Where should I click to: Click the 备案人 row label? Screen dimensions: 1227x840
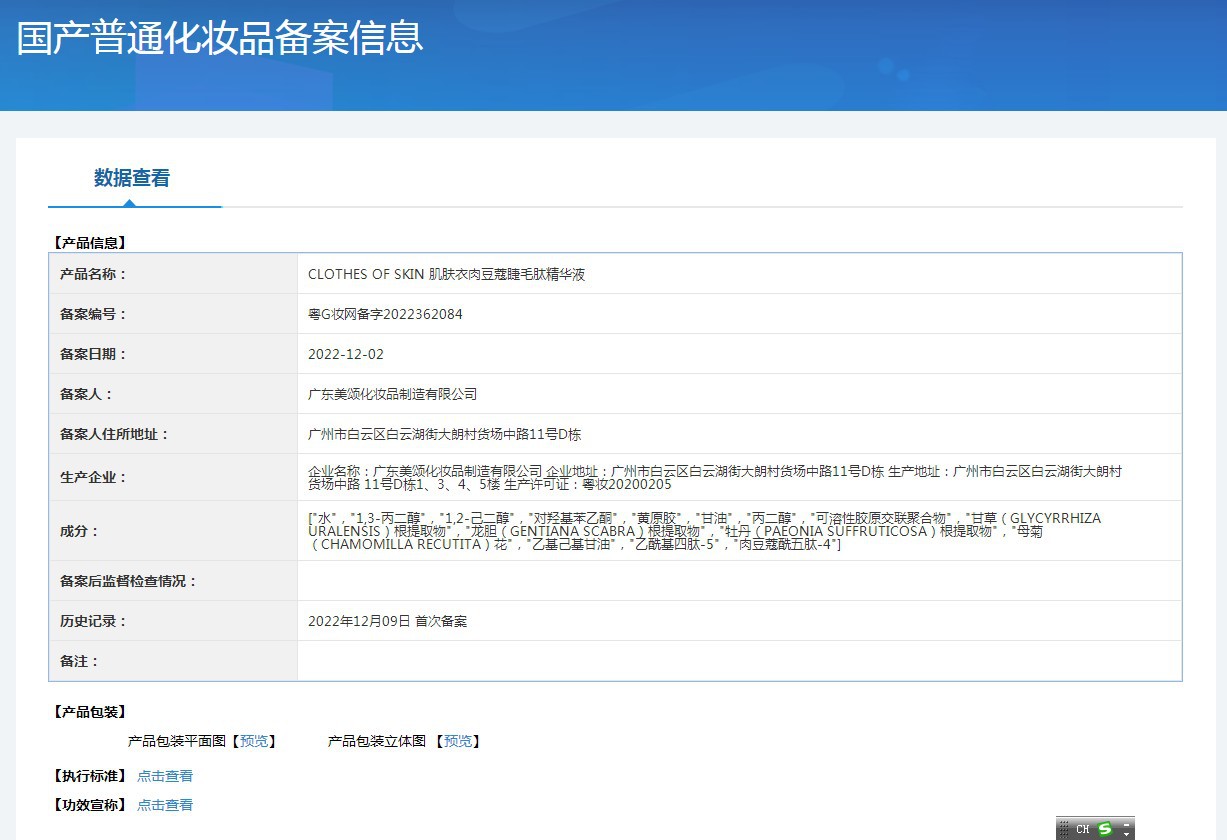[x=87, y=394]
